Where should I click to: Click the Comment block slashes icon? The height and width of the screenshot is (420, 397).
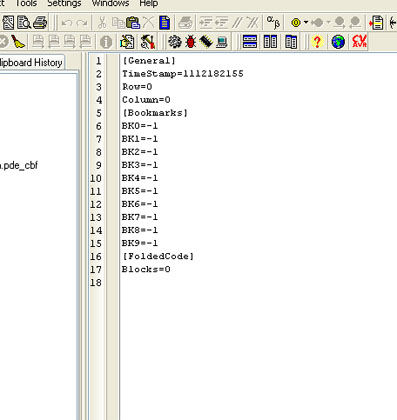tap(237, 23)
